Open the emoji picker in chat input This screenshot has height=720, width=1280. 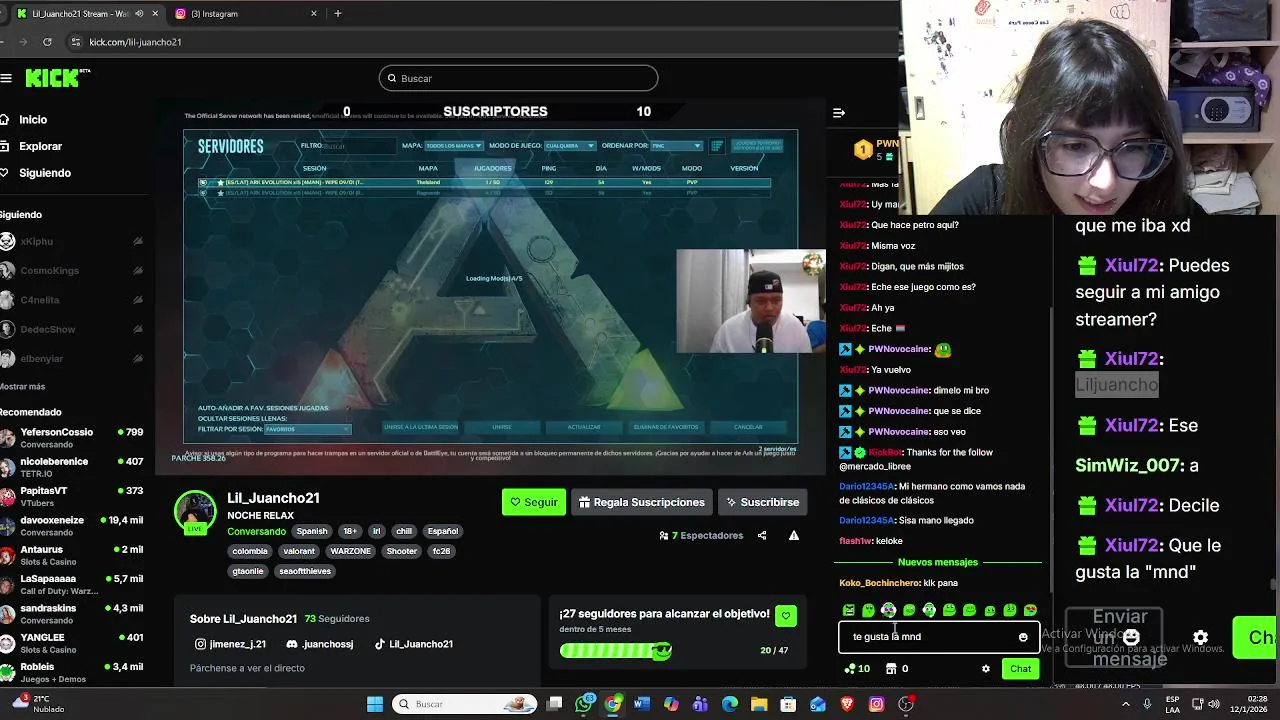point(1023,637)
